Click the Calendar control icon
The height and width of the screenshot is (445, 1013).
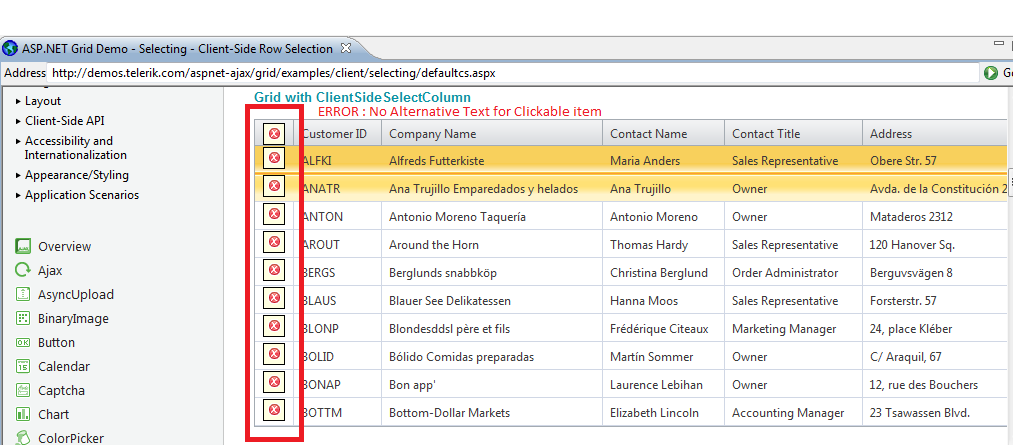pos(23,366)
